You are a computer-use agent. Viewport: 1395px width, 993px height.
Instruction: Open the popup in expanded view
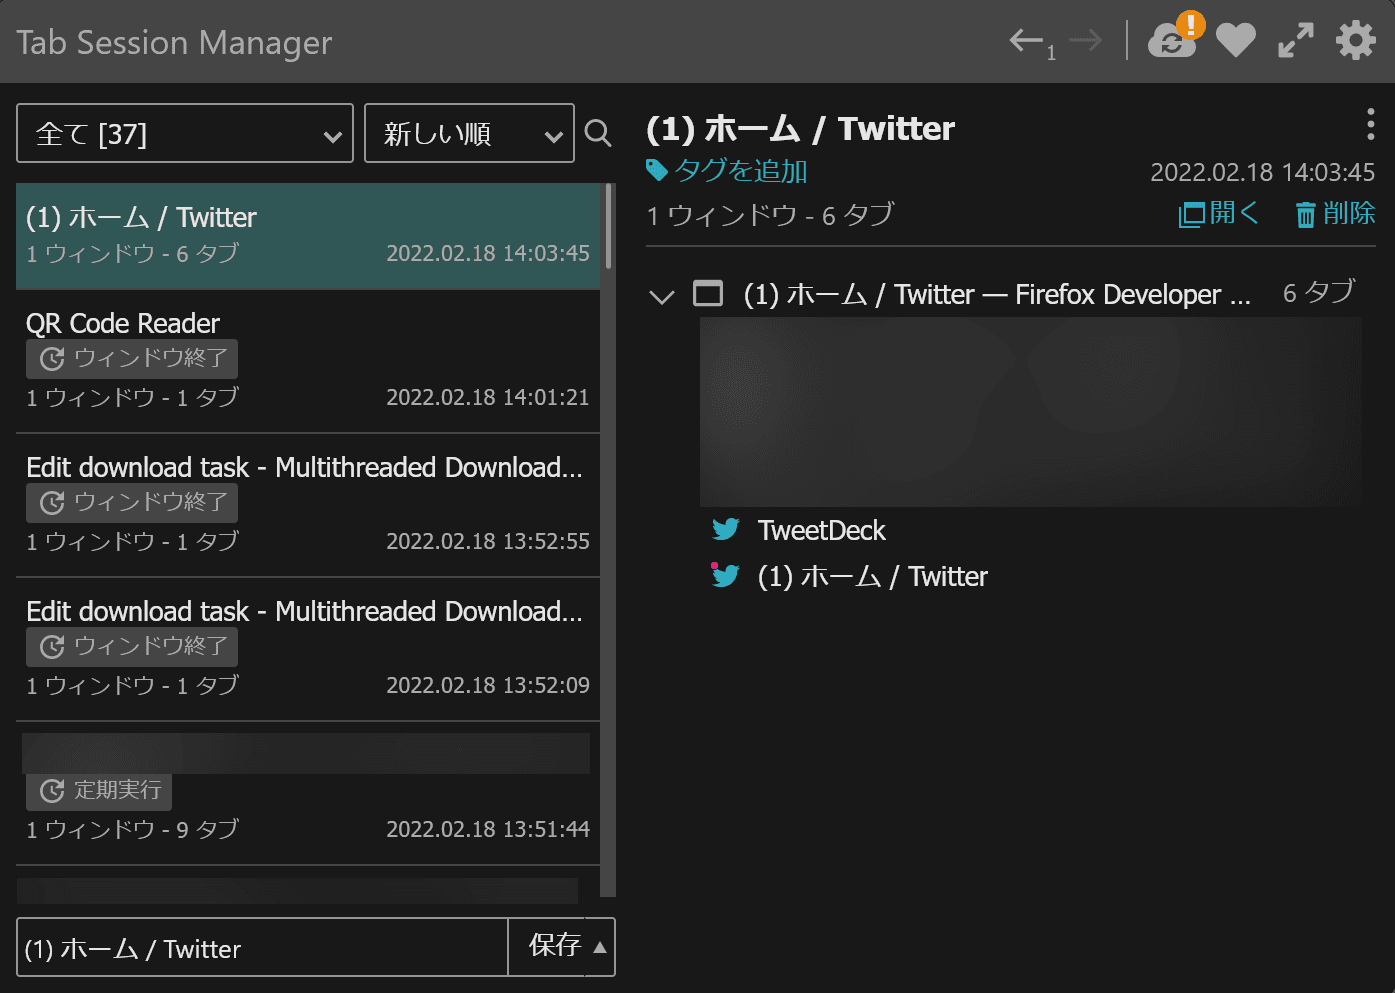coord(1296,41)
